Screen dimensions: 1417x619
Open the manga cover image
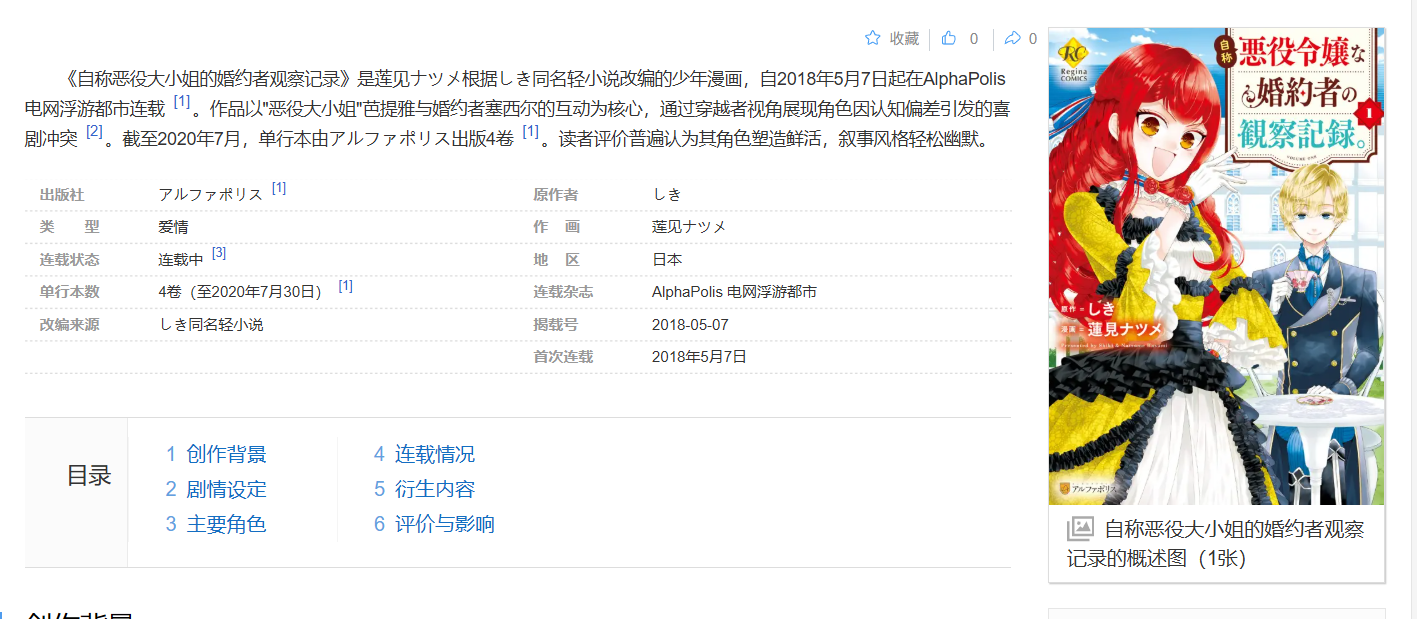1216,266
